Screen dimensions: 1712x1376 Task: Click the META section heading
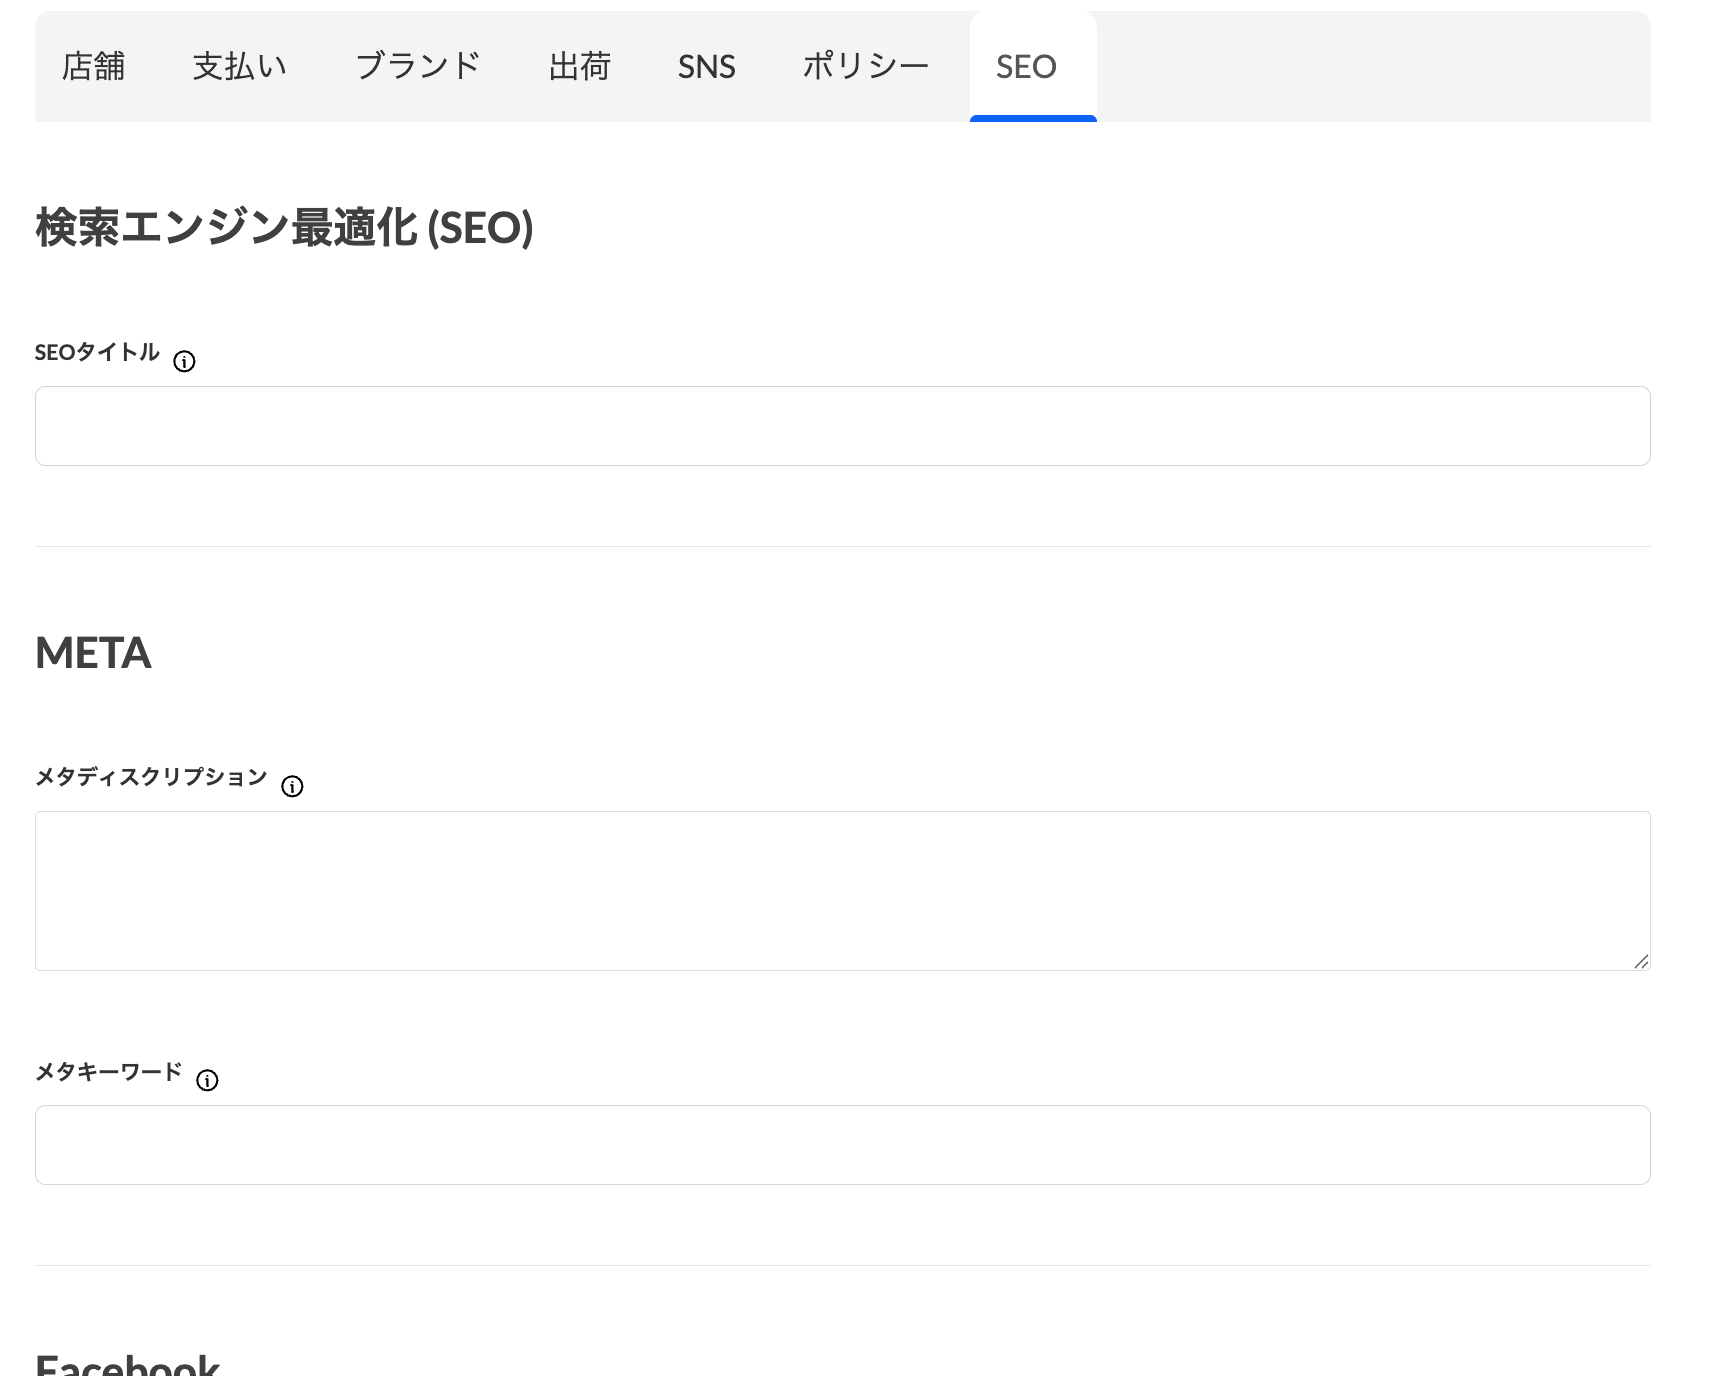93,653
